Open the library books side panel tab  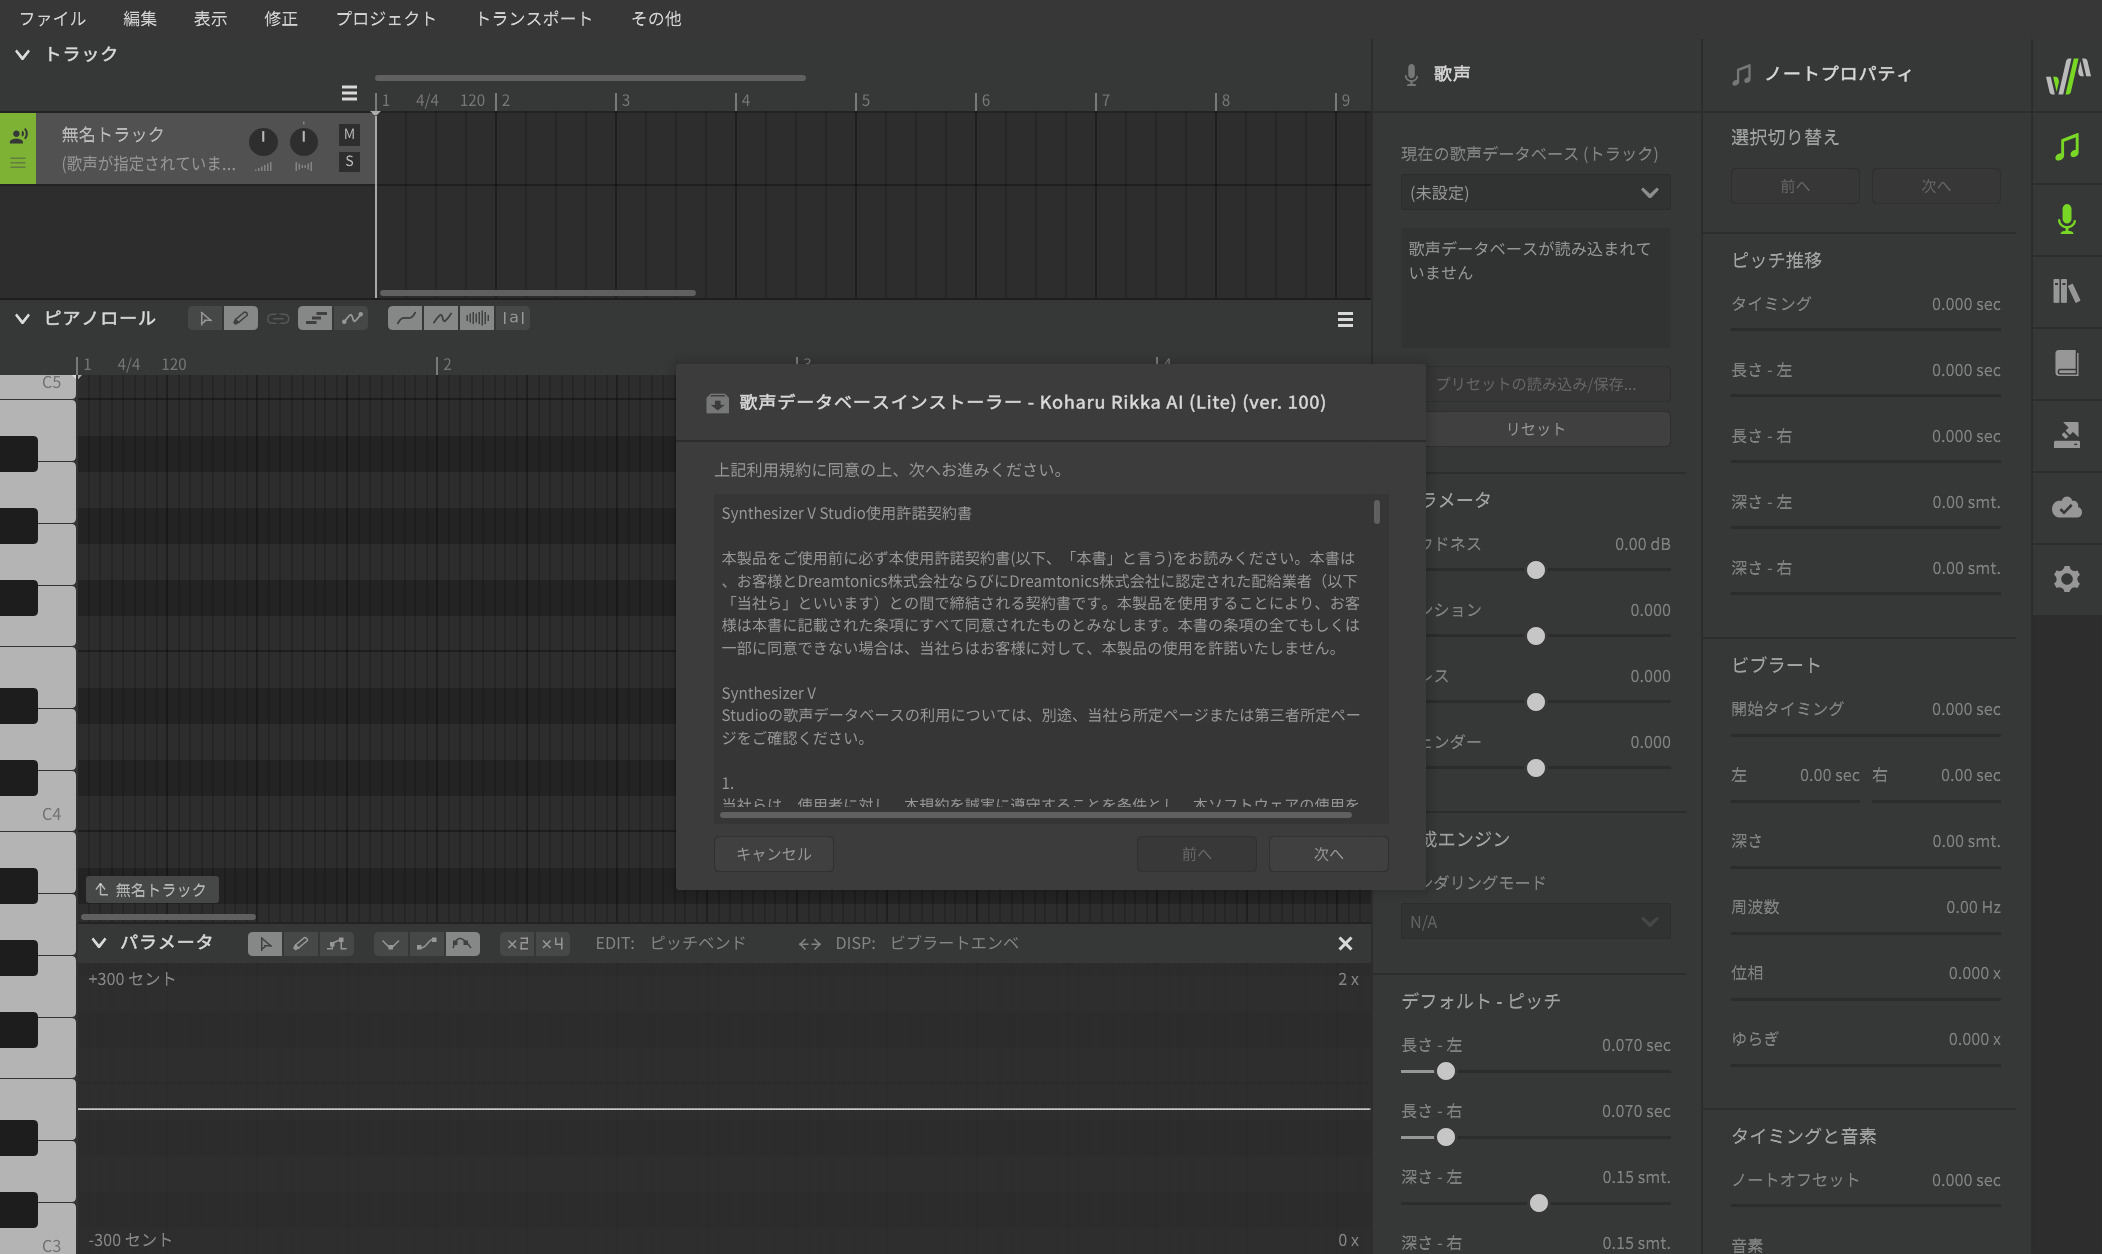click(x=2067, y=291)
